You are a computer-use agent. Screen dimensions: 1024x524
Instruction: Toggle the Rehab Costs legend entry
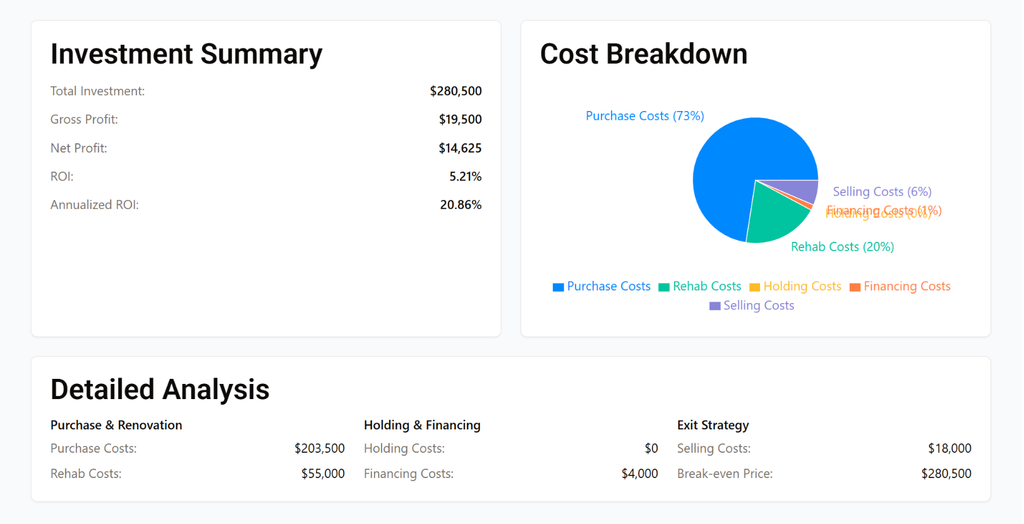click(699, 286)
